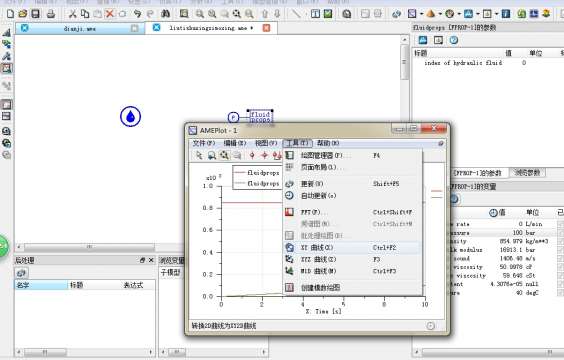Toggle the saved checkbox in the kg/m**3 row

click(560, 241)
